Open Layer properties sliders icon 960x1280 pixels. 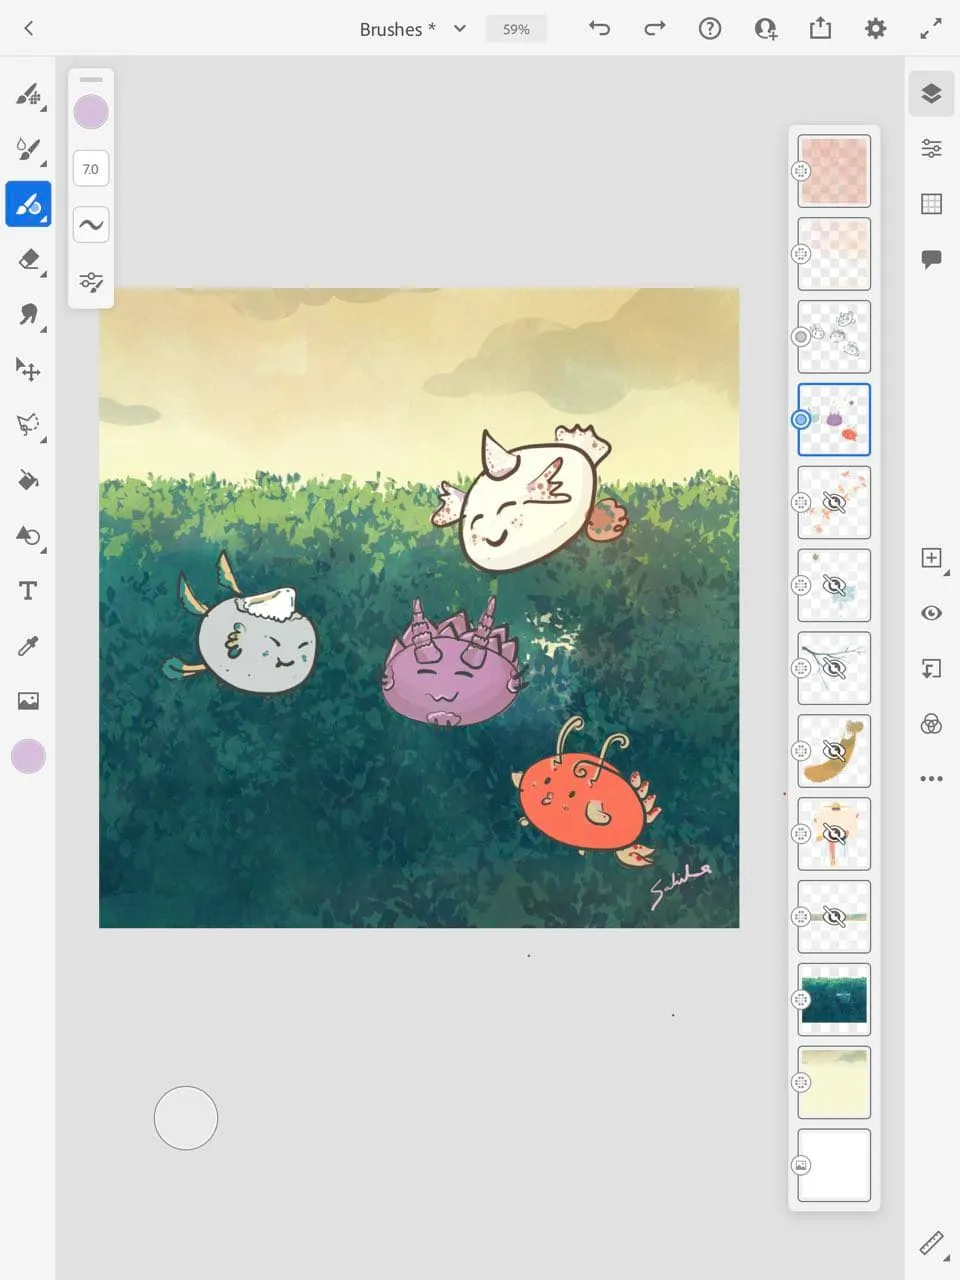[x=931, y=149]
